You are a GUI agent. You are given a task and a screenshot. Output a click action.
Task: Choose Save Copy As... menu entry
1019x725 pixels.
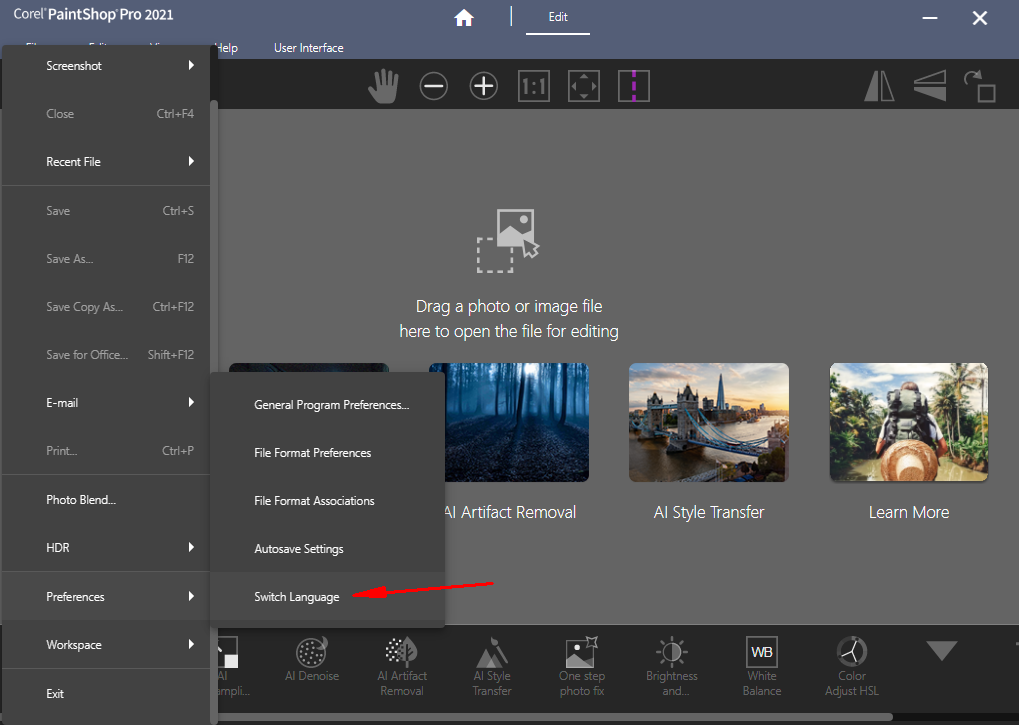click(x=106, y=307)
